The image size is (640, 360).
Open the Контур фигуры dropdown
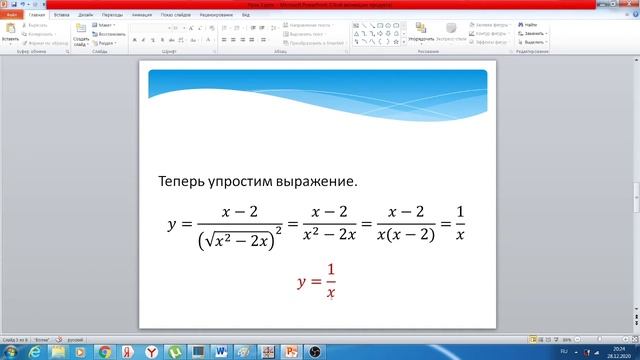coord(489,33)
